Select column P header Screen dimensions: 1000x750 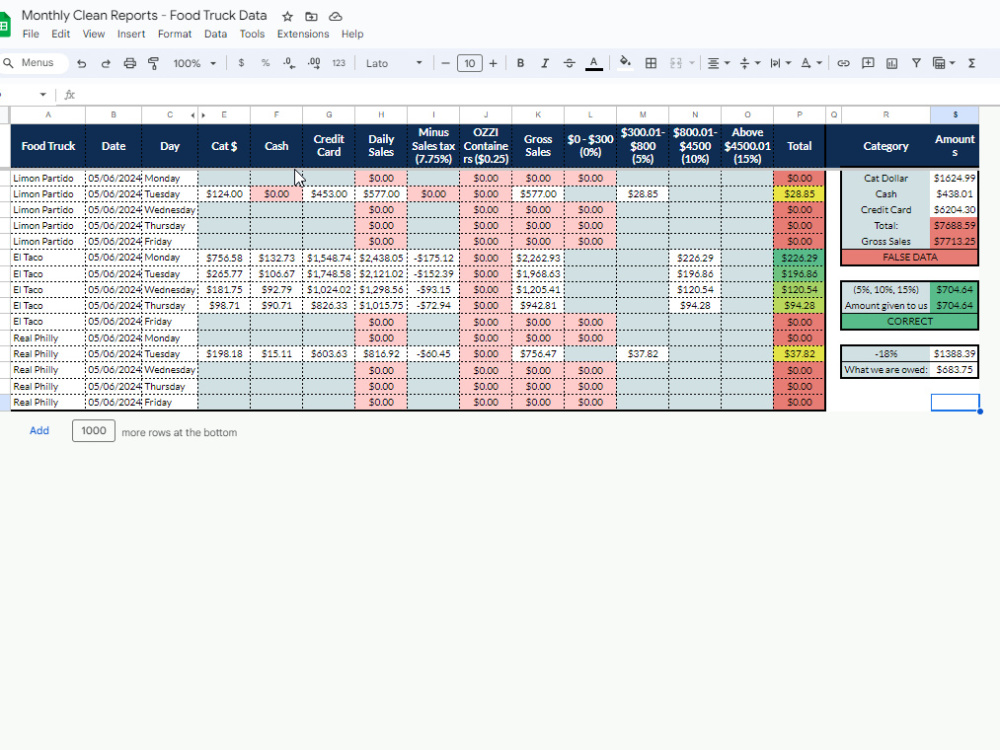point(799,115)
